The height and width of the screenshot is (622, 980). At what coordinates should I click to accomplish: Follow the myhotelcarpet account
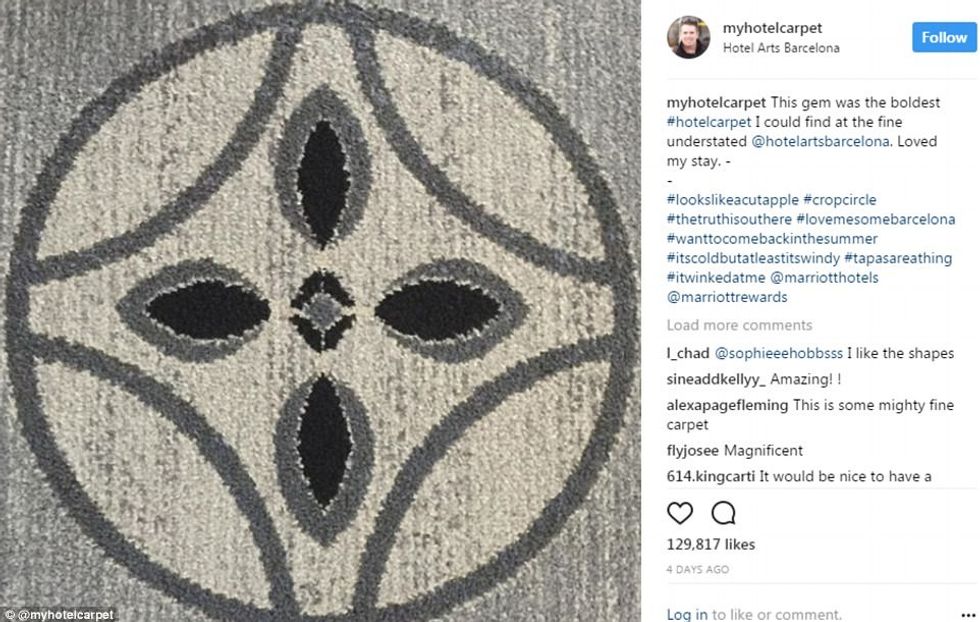(x=944, y=38)
